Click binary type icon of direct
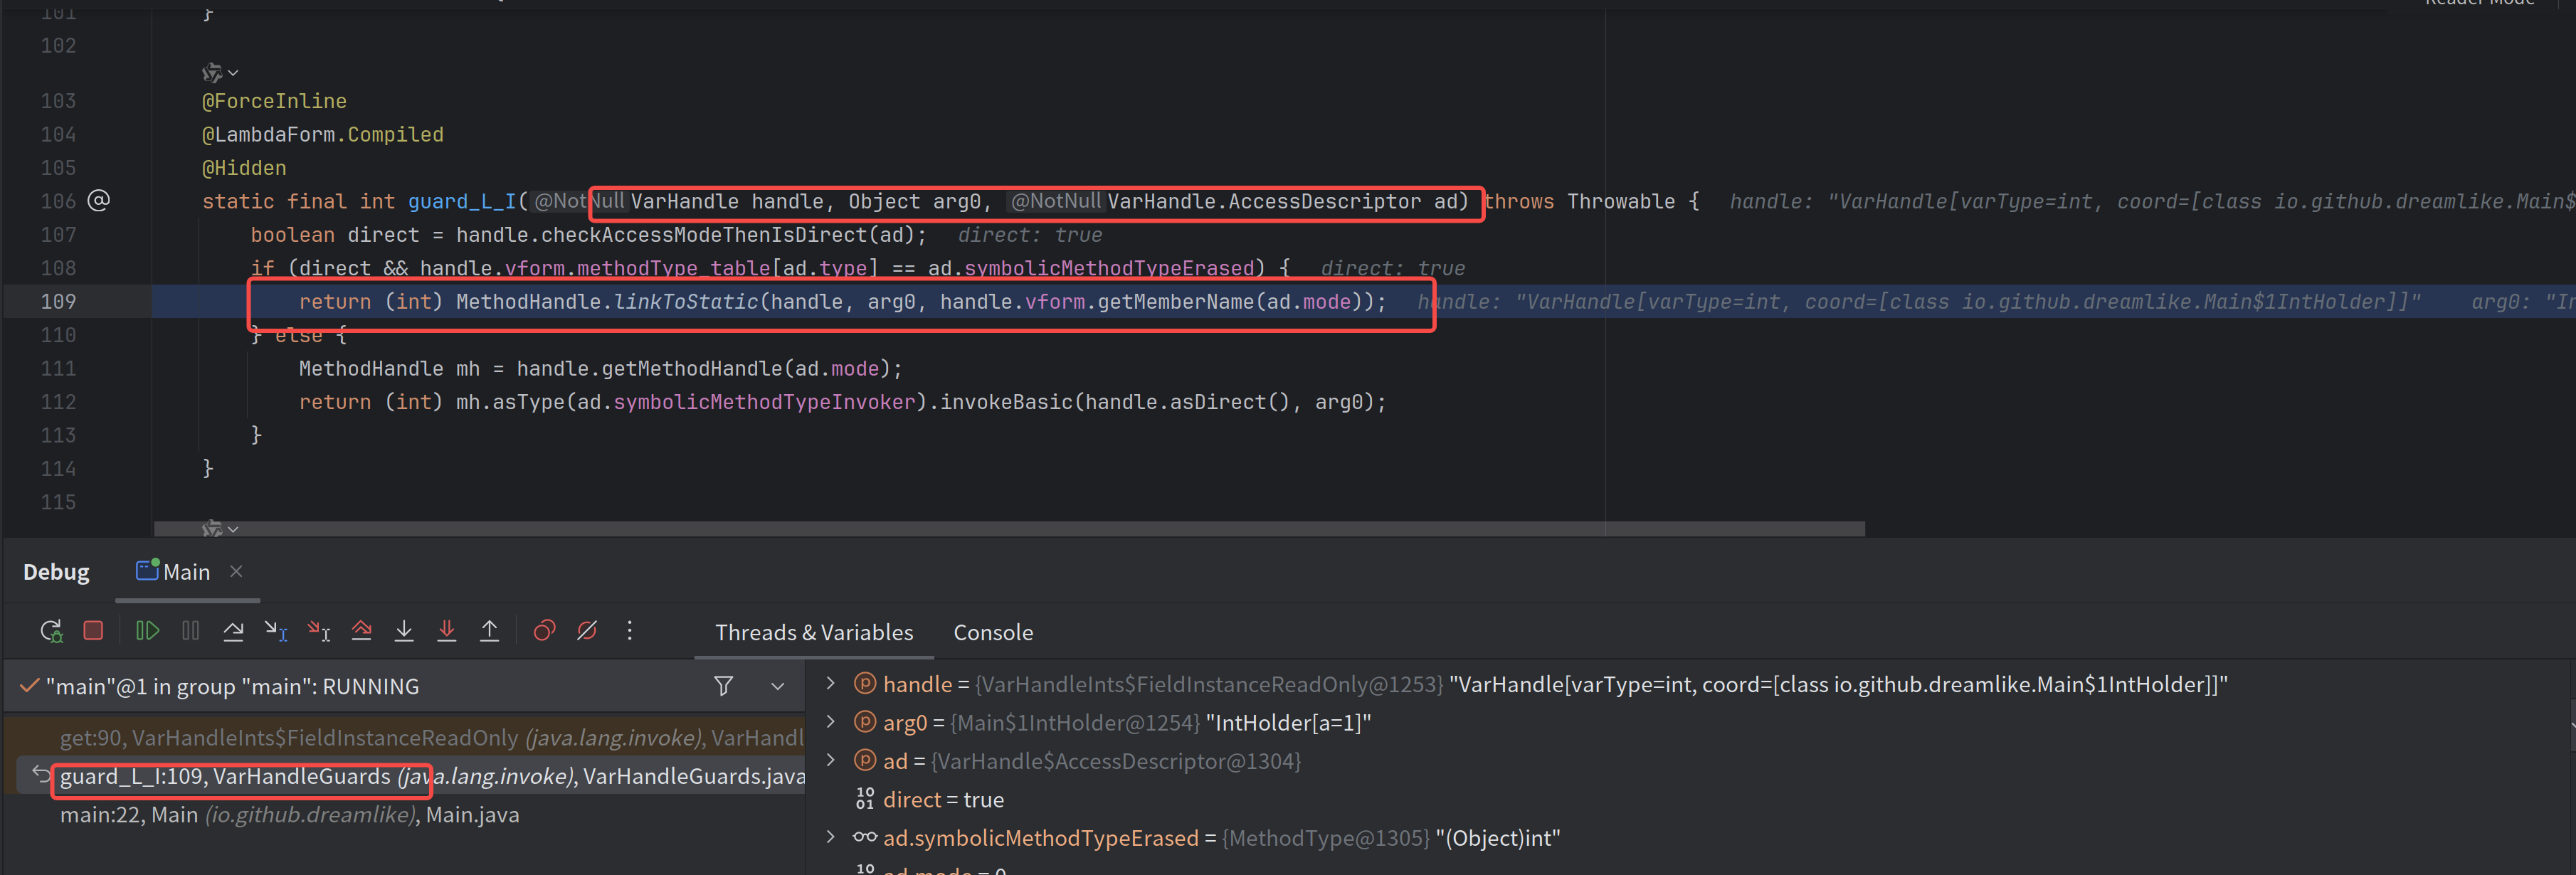Screen dimensions: 2576x875 coord(865,799)
